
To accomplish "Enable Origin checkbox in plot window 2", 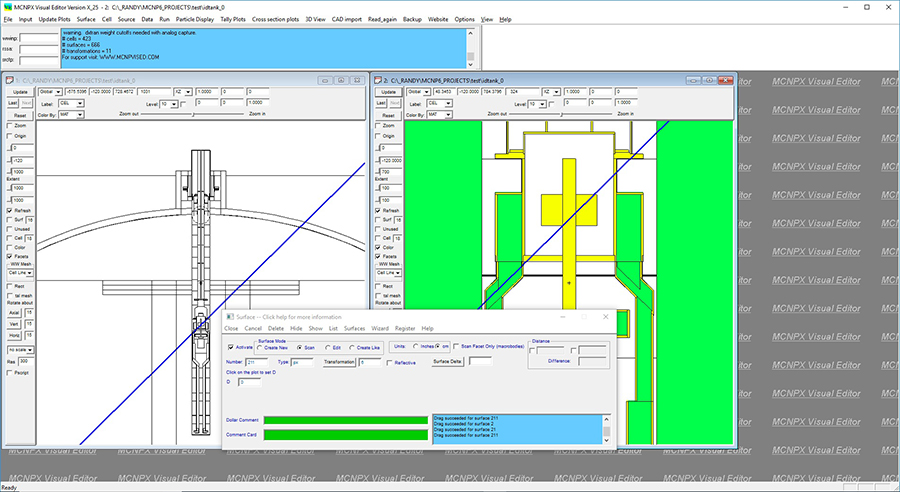I will click(378, 136).
